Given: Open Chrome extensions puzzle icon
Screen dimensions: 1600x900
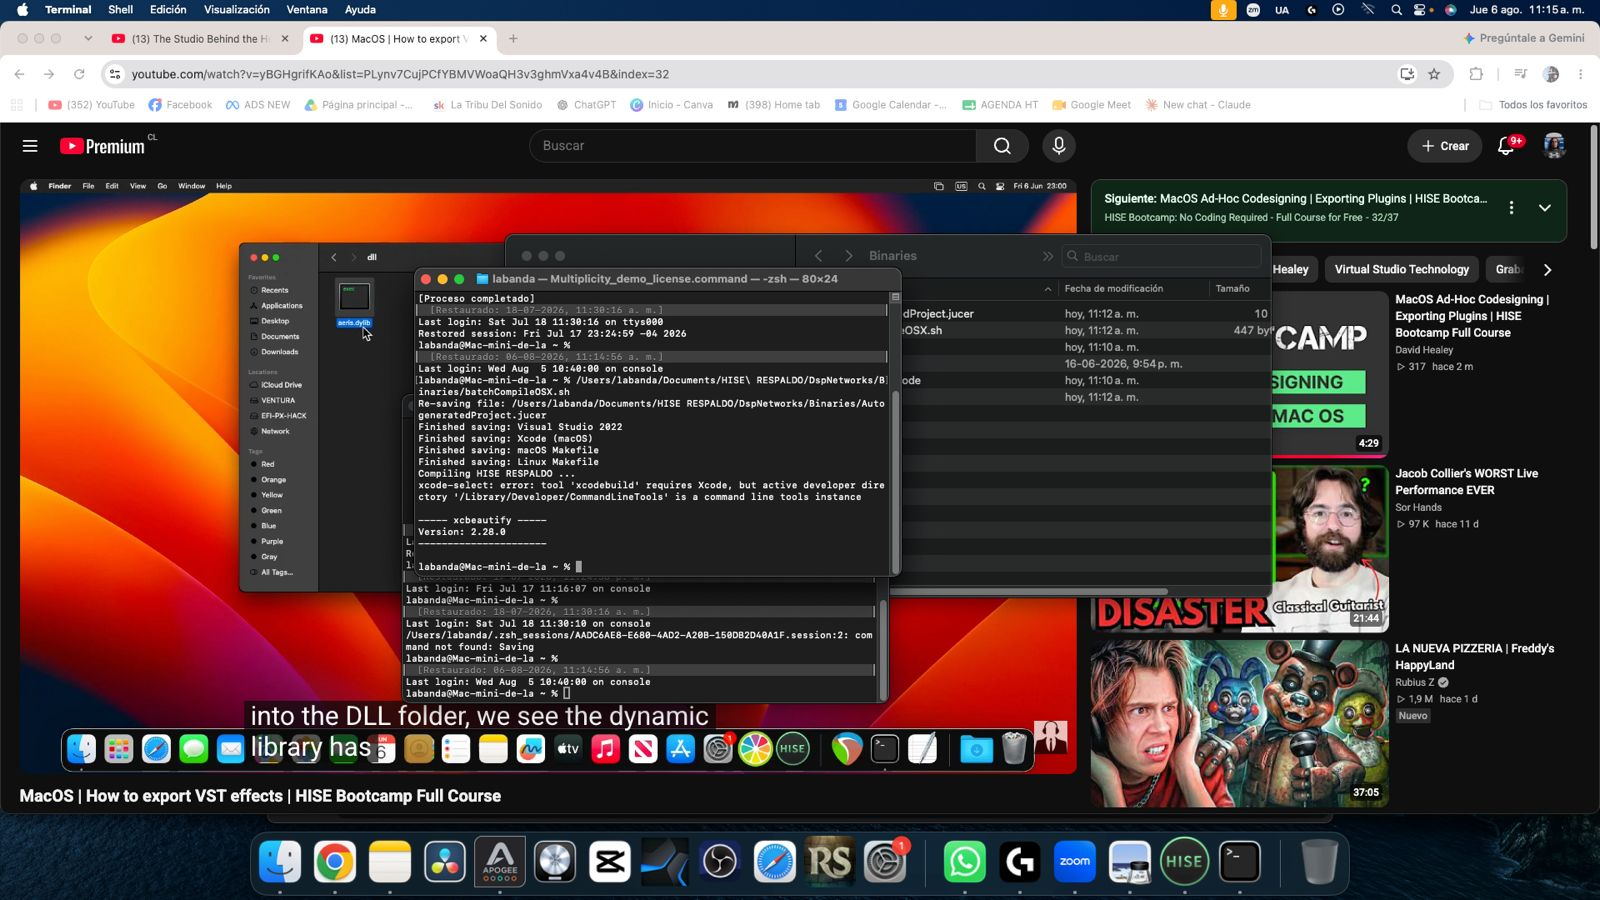Looking at the screenshot, I should (x=1476, y=74).
